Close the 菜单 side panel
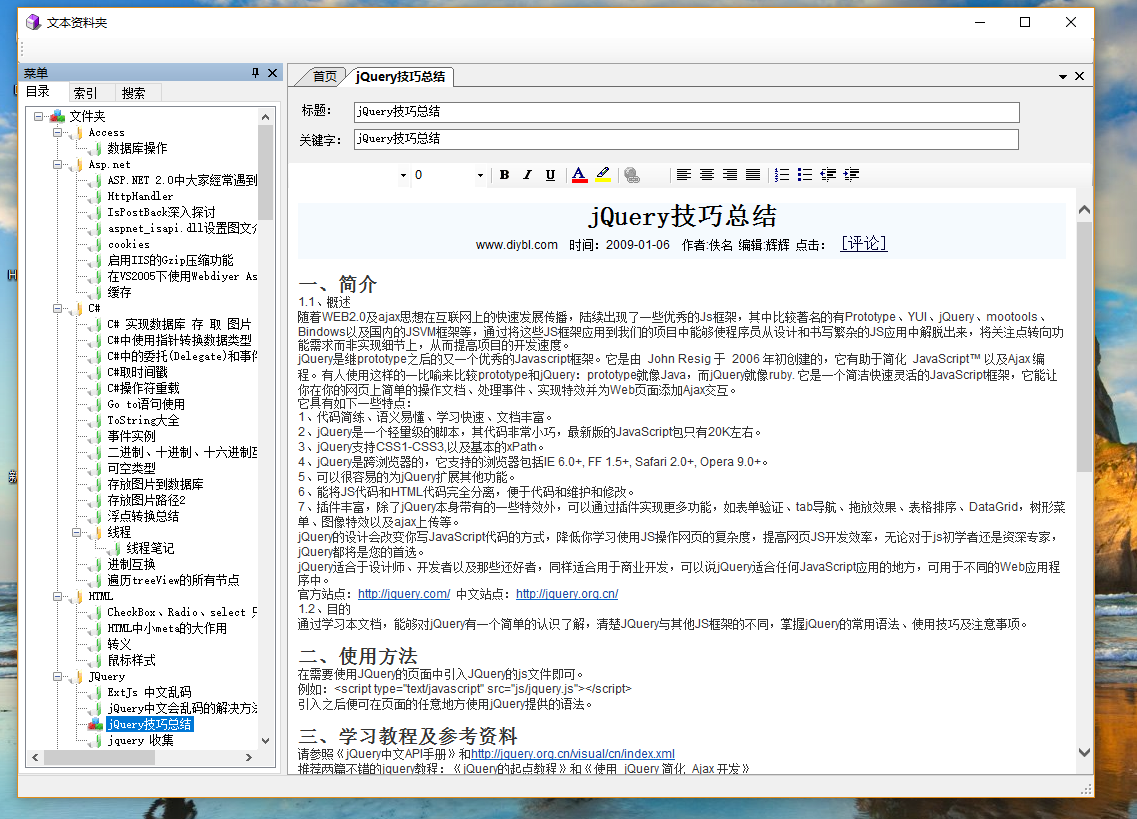Screen dimensions: 1137x819 [x=273, y=73]
